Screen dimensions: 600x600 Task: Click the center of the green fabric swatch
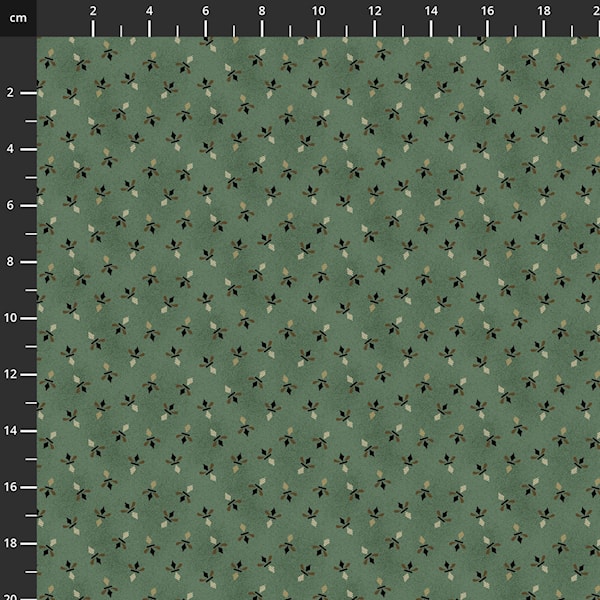[318, 318]
